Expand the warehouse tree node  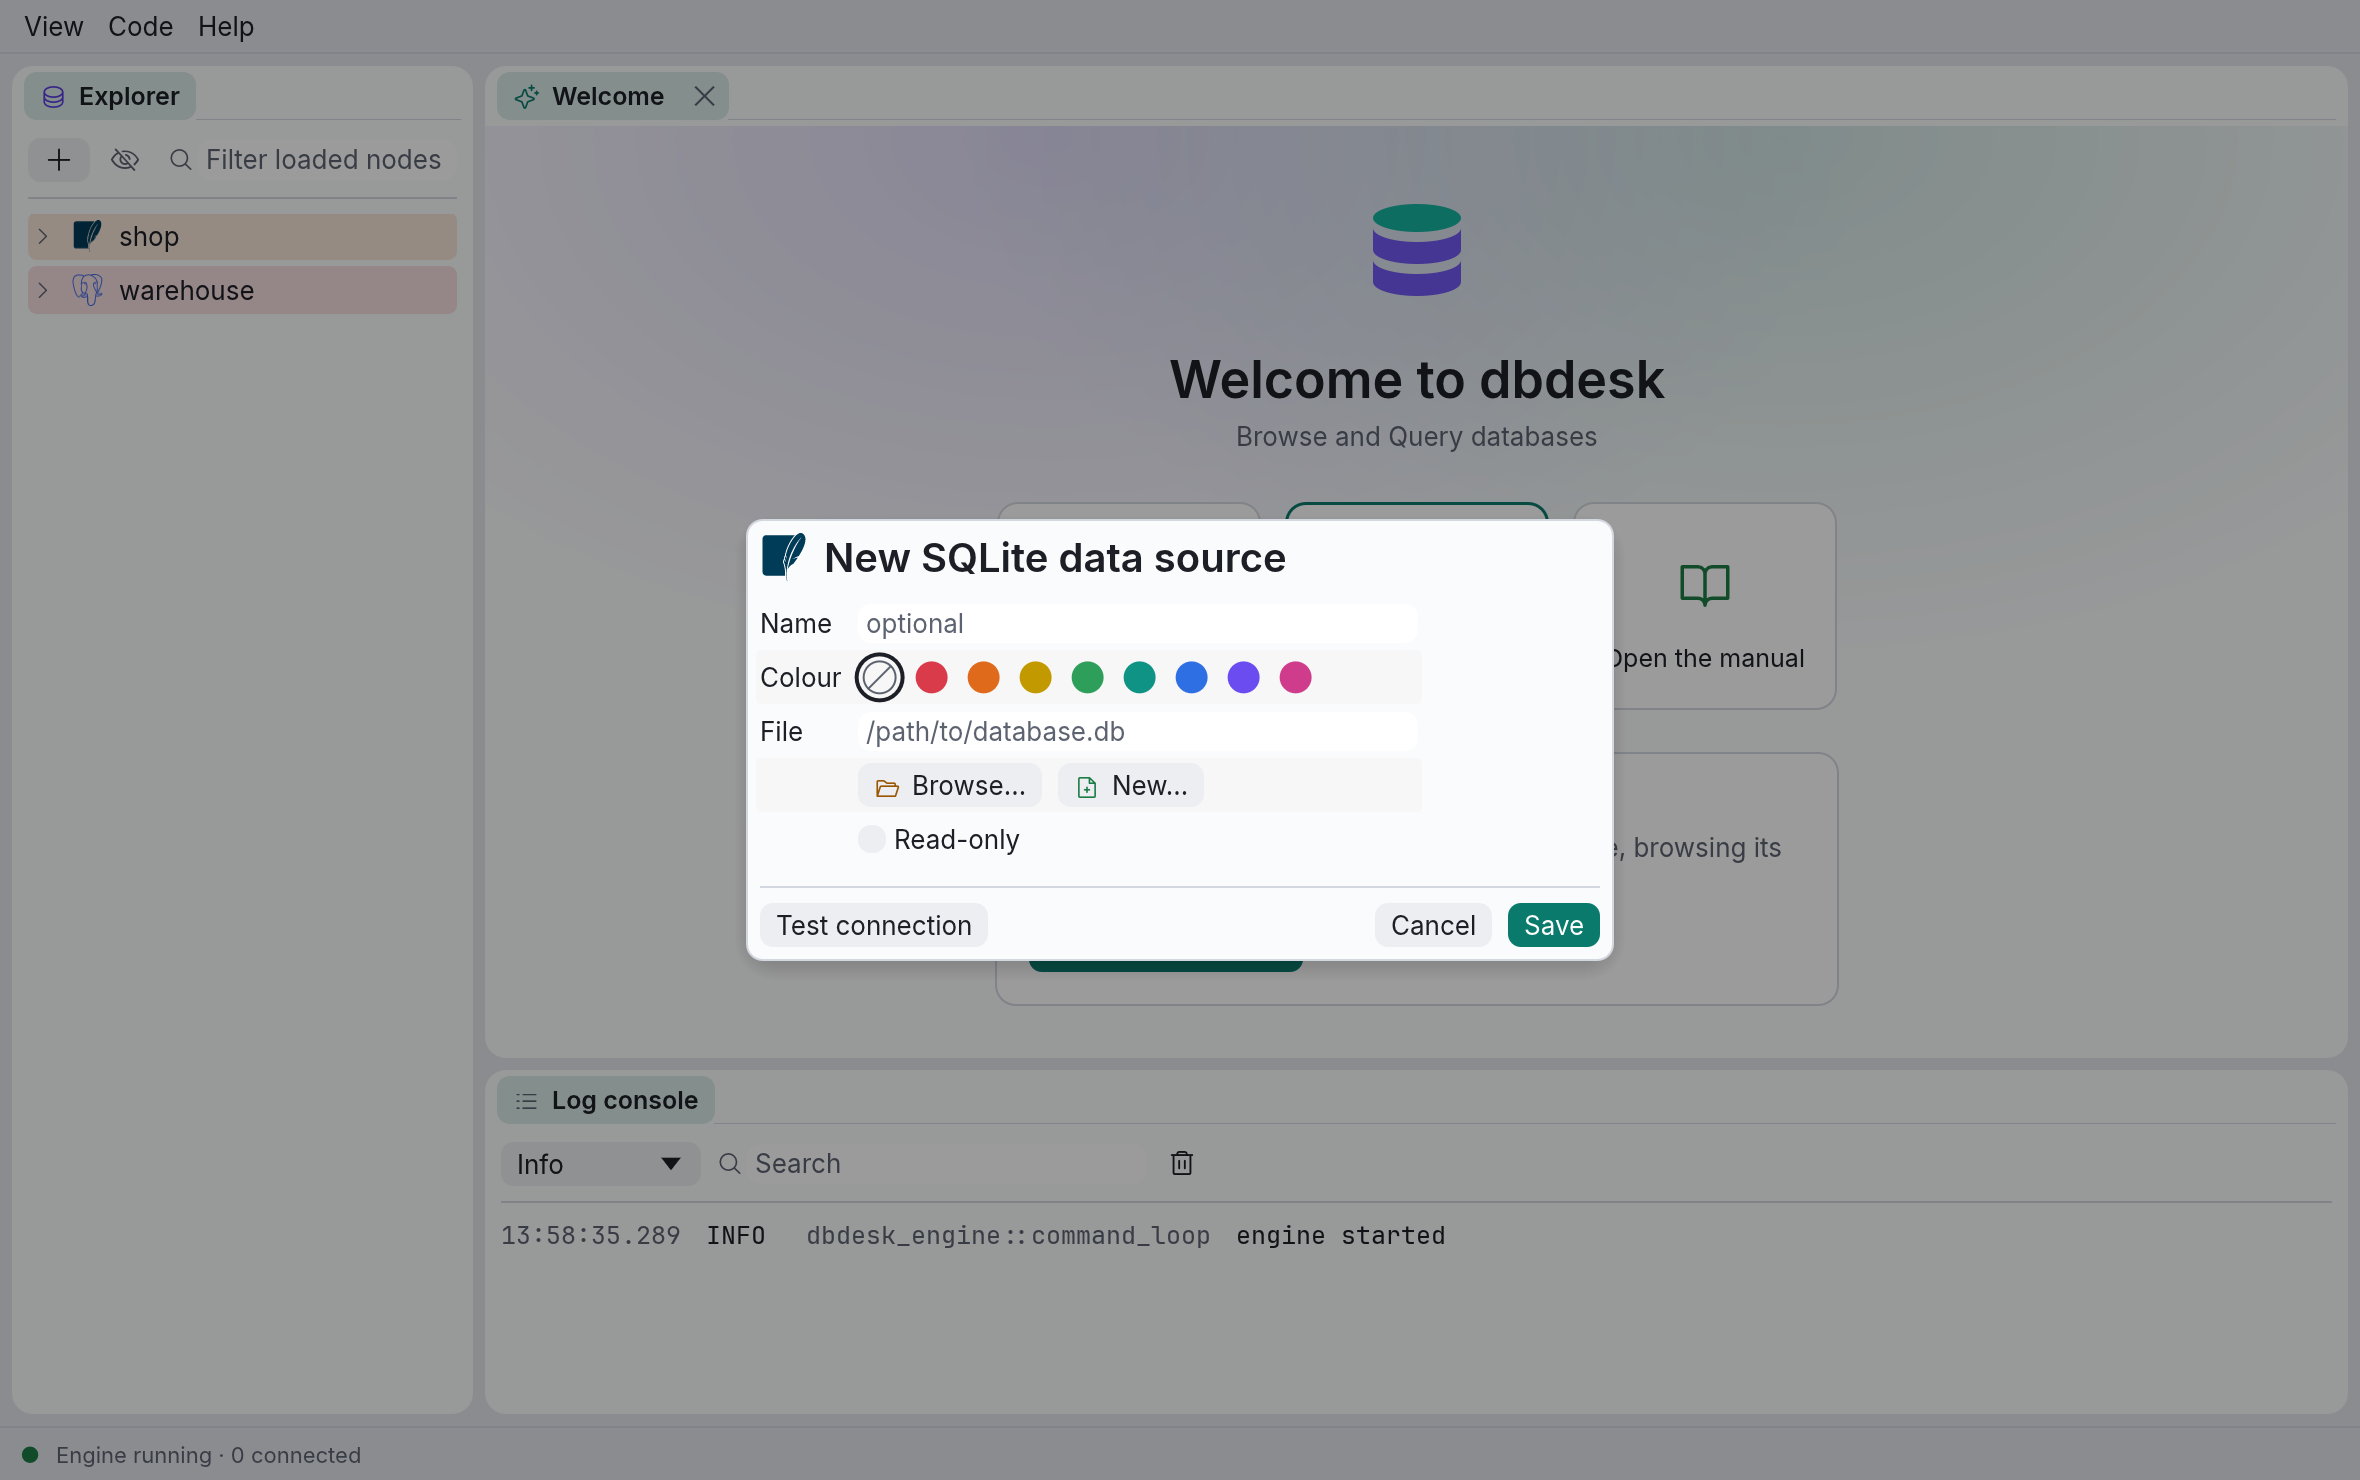tap(43, 291)
